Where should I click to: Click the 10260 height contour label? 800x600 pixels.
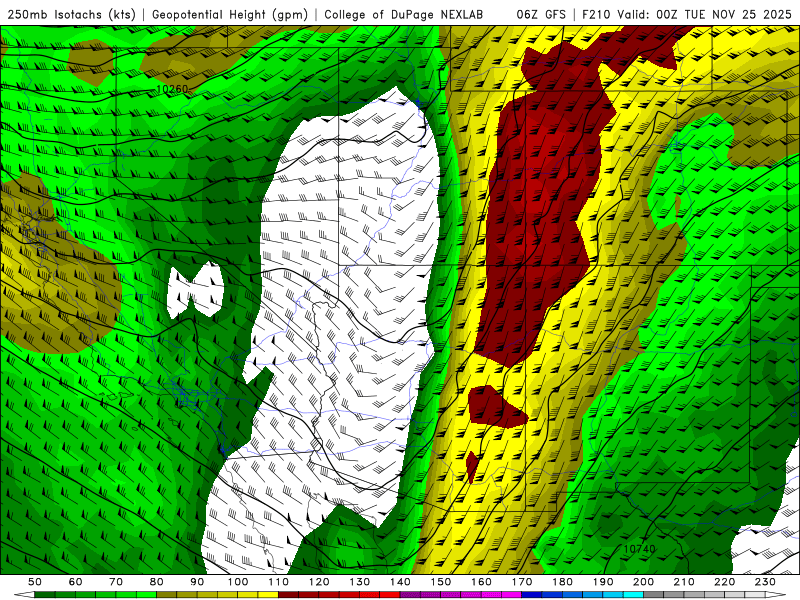point(172,89)
